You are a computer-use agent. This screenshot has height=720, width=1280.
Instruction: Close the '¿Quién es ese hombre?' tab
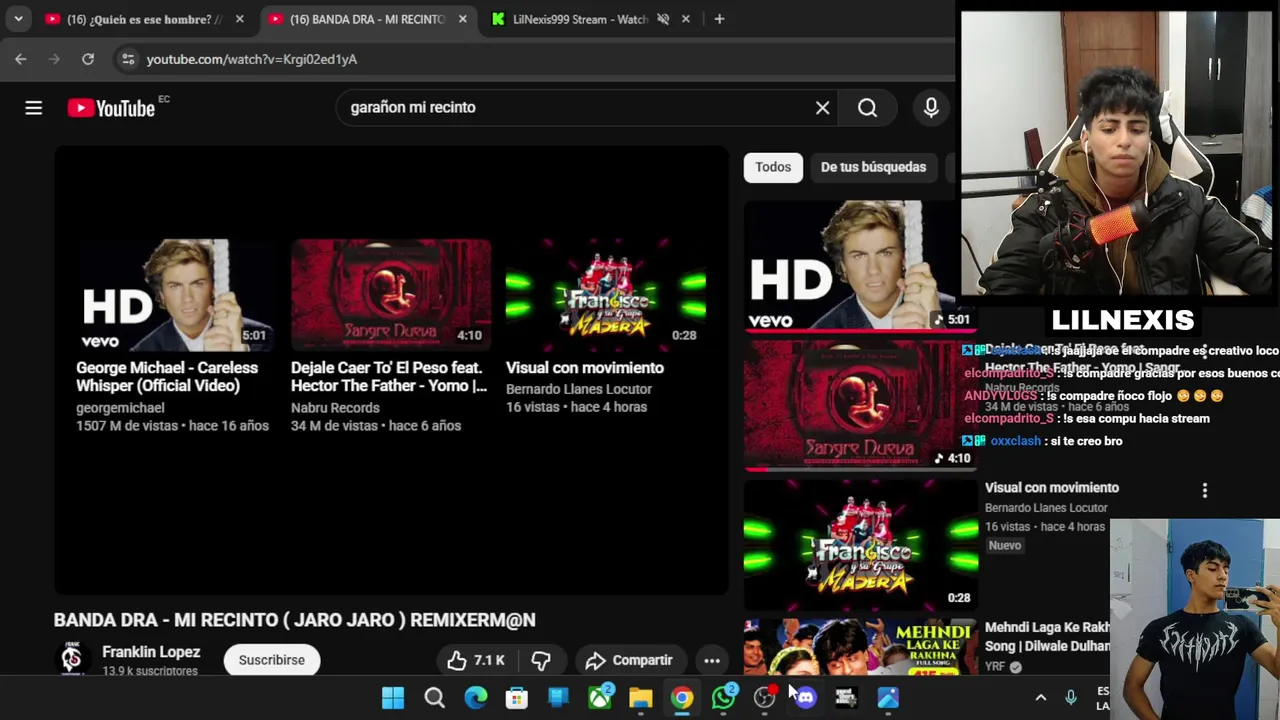tap(239, 19)
